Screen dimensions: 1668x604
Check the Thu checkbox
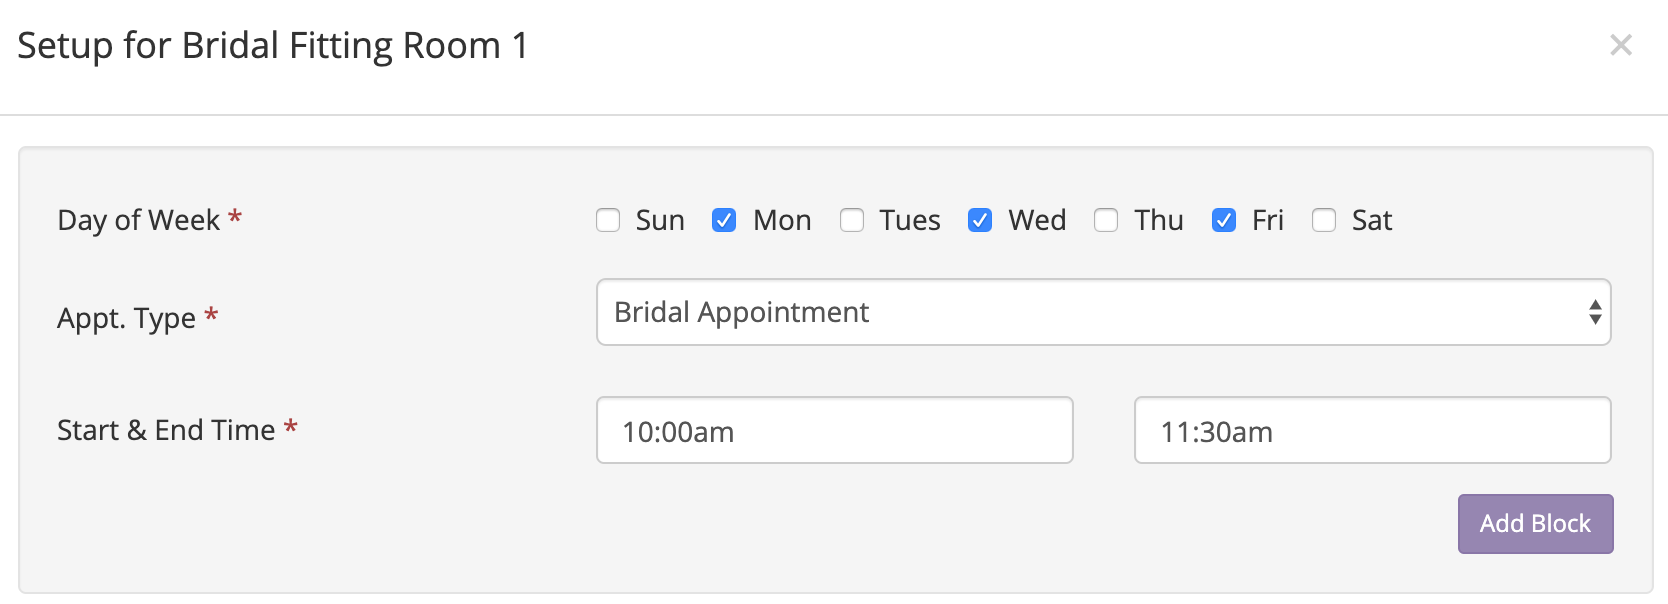tap(1106, 220)
